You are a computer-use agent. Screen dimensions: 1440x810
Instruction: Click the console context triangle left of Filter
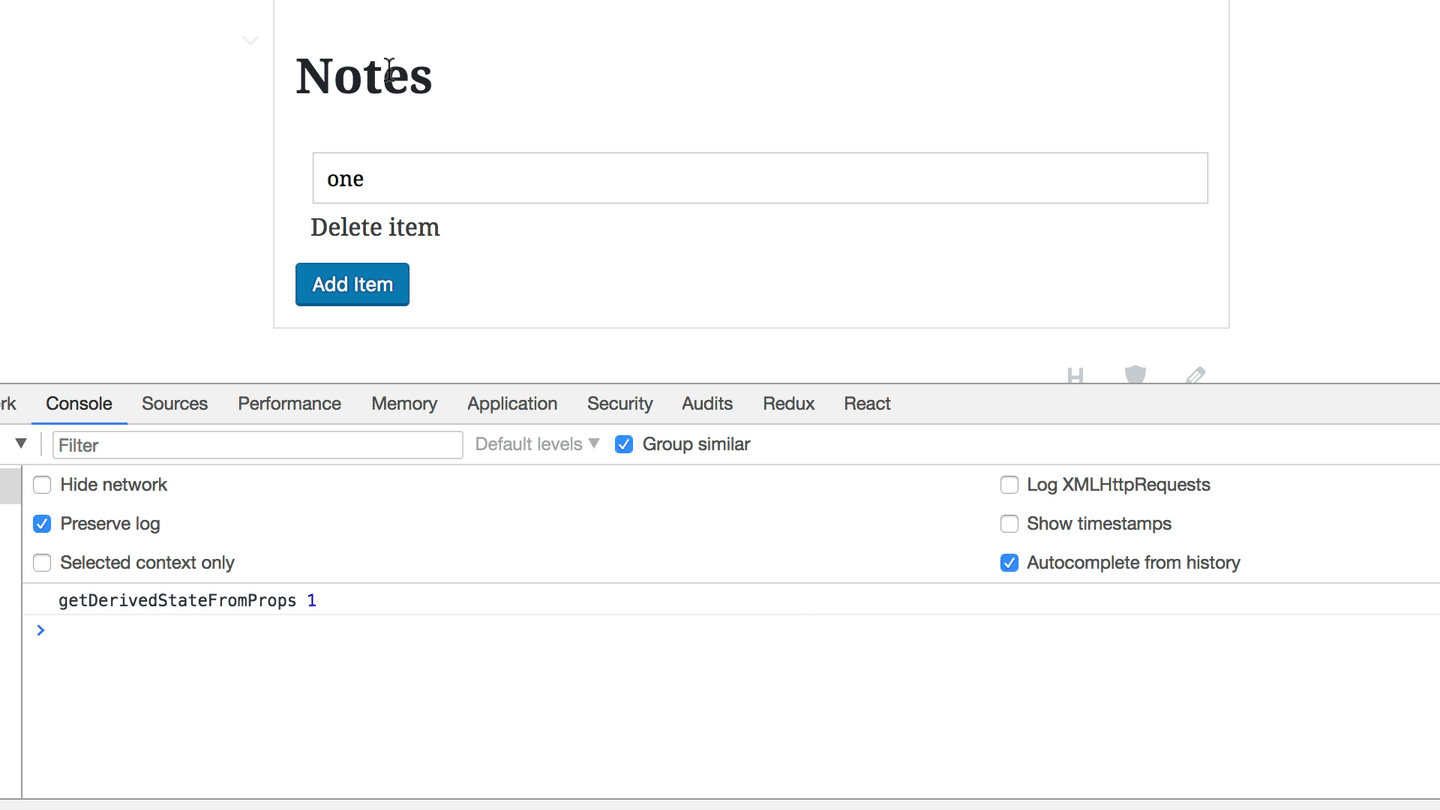[x=20, y=444]
